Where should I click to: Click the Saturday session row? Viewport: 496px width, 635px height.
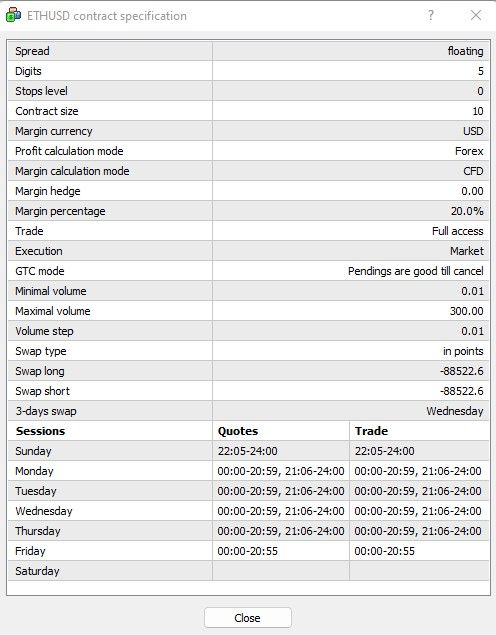(x=248, y=571)
